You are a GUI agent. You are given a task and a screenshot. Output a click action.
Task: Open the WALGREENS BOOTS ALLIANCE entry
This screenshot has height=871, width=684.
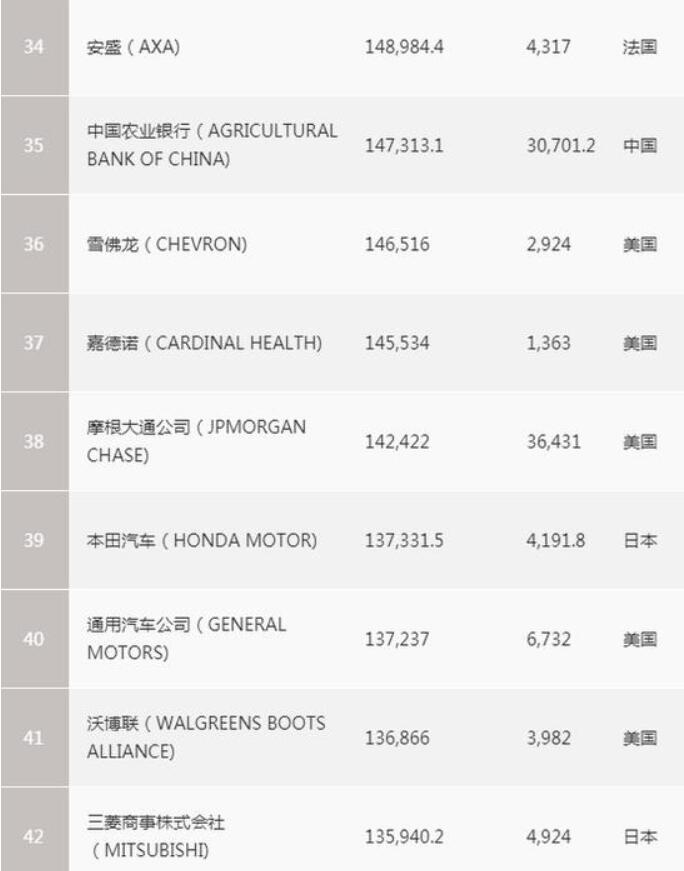click(206, 737)
